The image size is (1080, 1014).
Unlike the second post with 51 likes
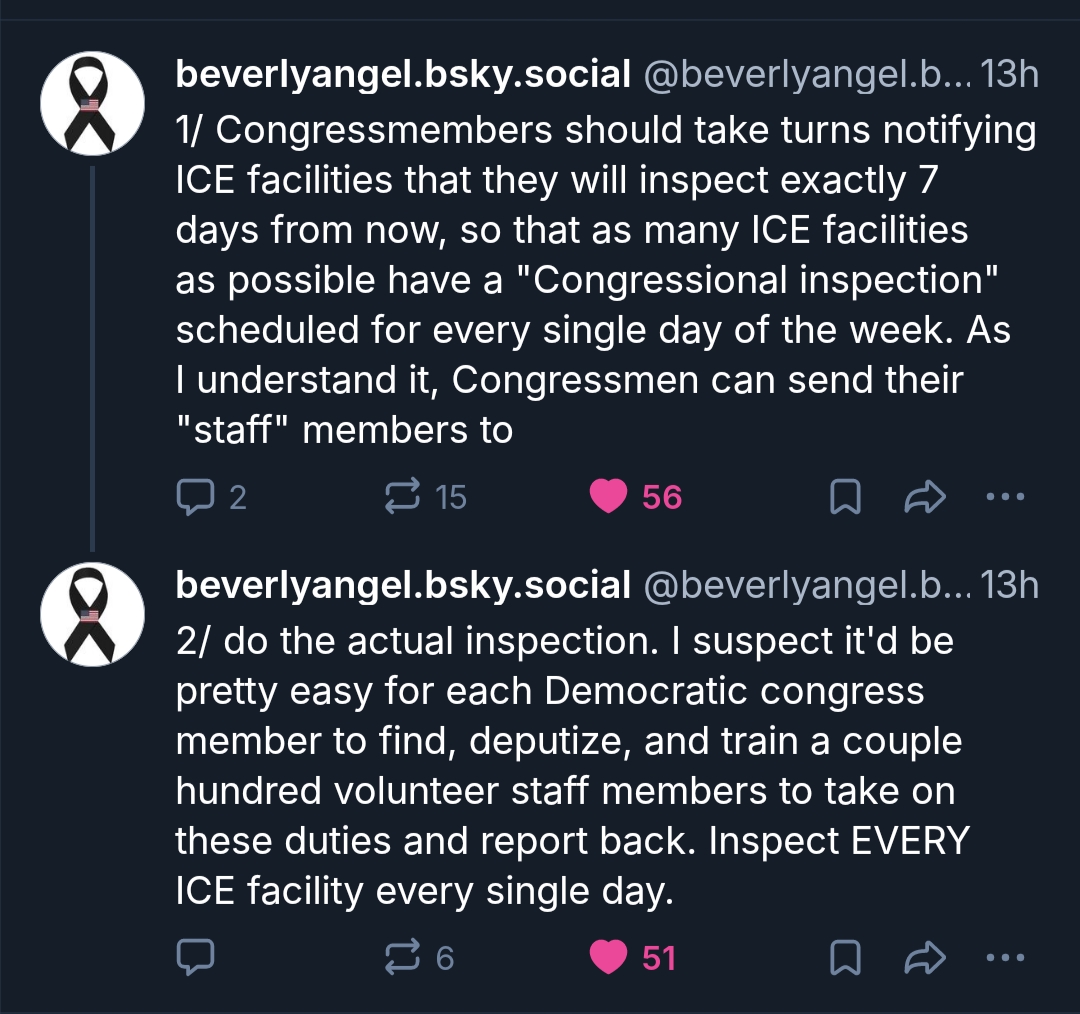(x=608, y=958)
